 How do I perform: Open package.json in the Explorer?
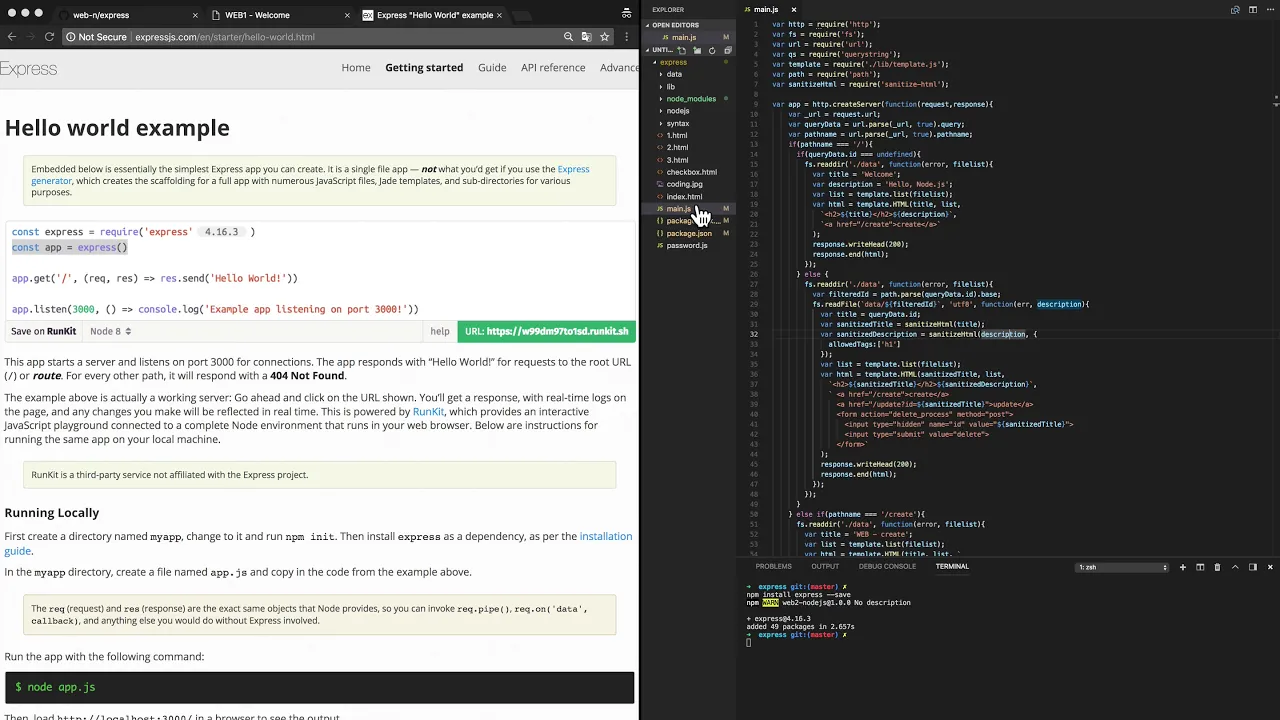(690, 233)
